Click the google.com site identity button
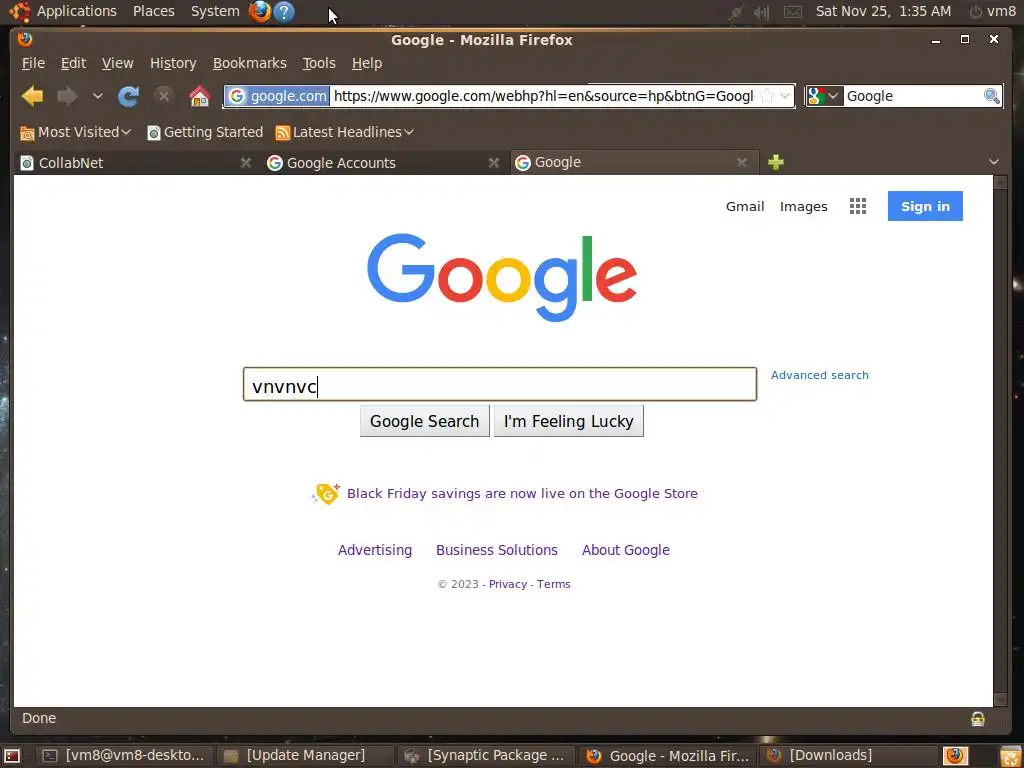Image resolution: width=1024 pixels, height=768 pixels. click(277, 96)
